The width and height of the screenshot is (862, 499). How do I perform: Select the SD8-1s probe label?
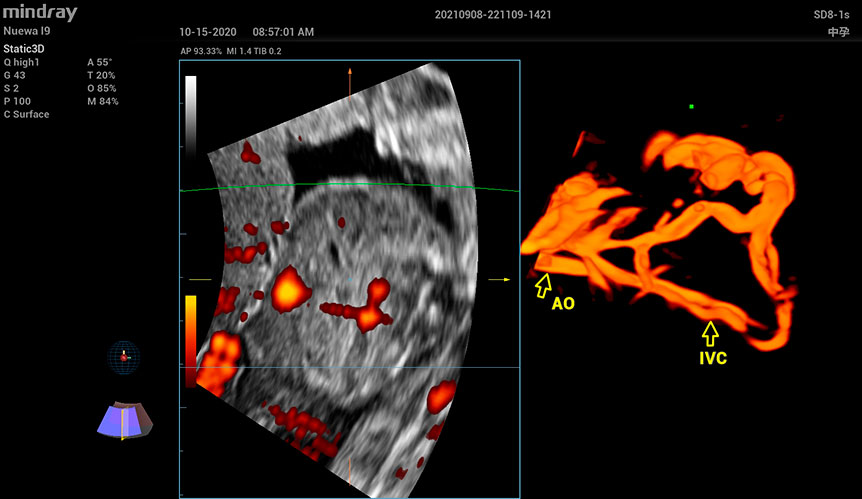tap(832, 15)
